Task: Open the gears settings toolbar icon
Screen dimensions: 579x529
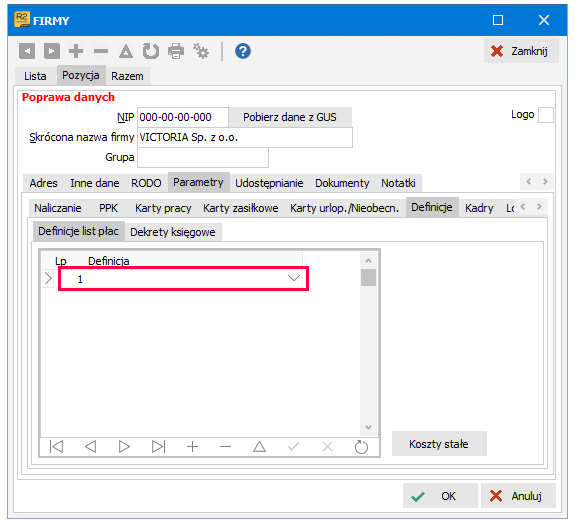Action: (201, 51)
